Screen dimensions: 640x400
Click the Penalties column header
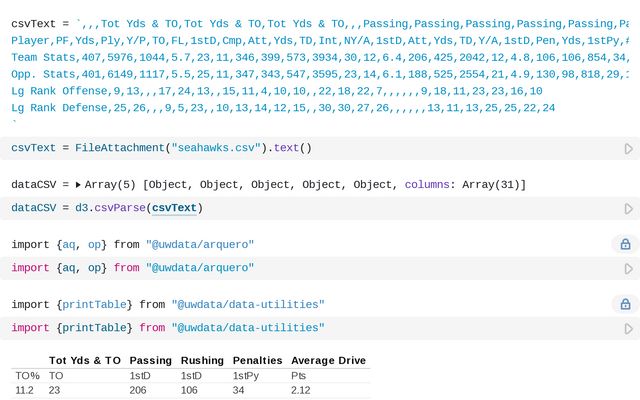tap(258, 360)
